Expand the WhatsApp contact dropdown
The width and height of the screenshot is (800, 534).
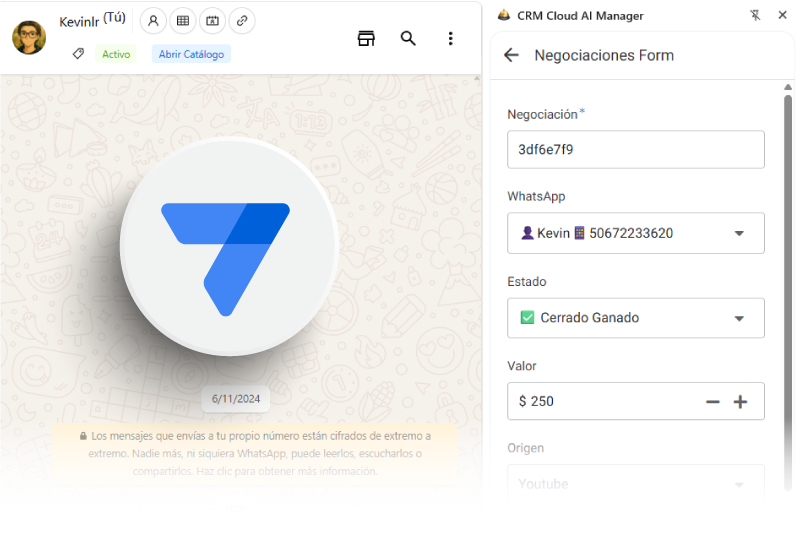click(636, 233)
